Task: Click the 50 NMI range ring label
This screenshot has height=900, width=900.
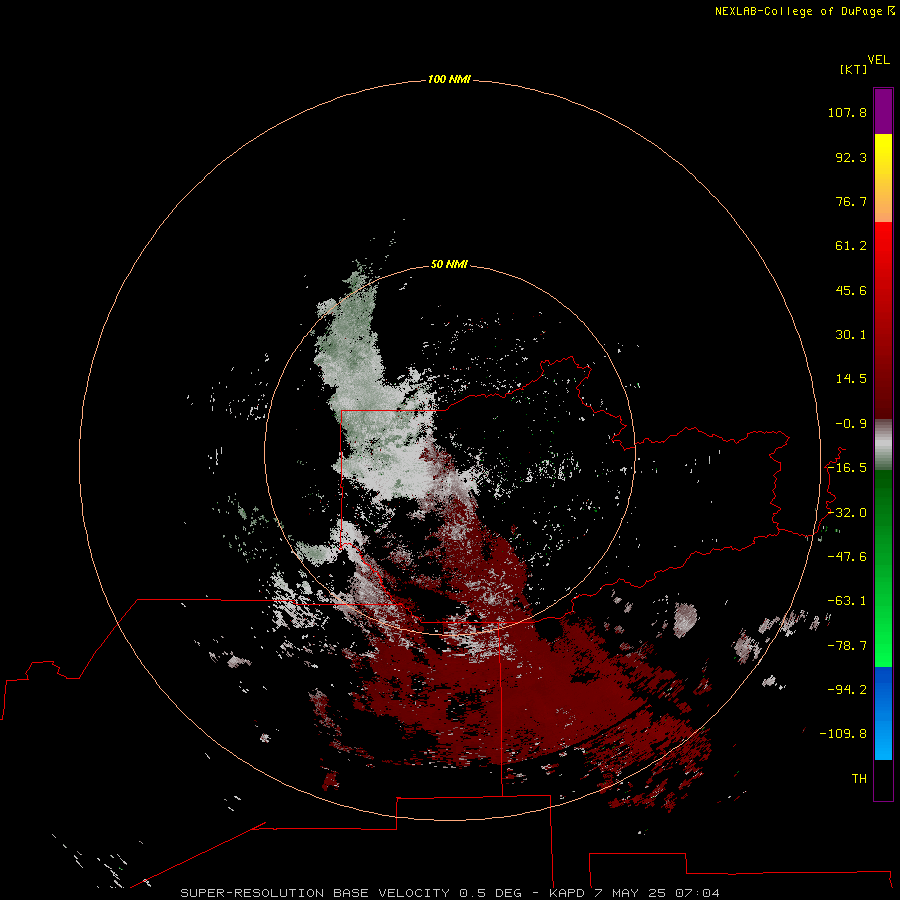Action: (449, 264)
